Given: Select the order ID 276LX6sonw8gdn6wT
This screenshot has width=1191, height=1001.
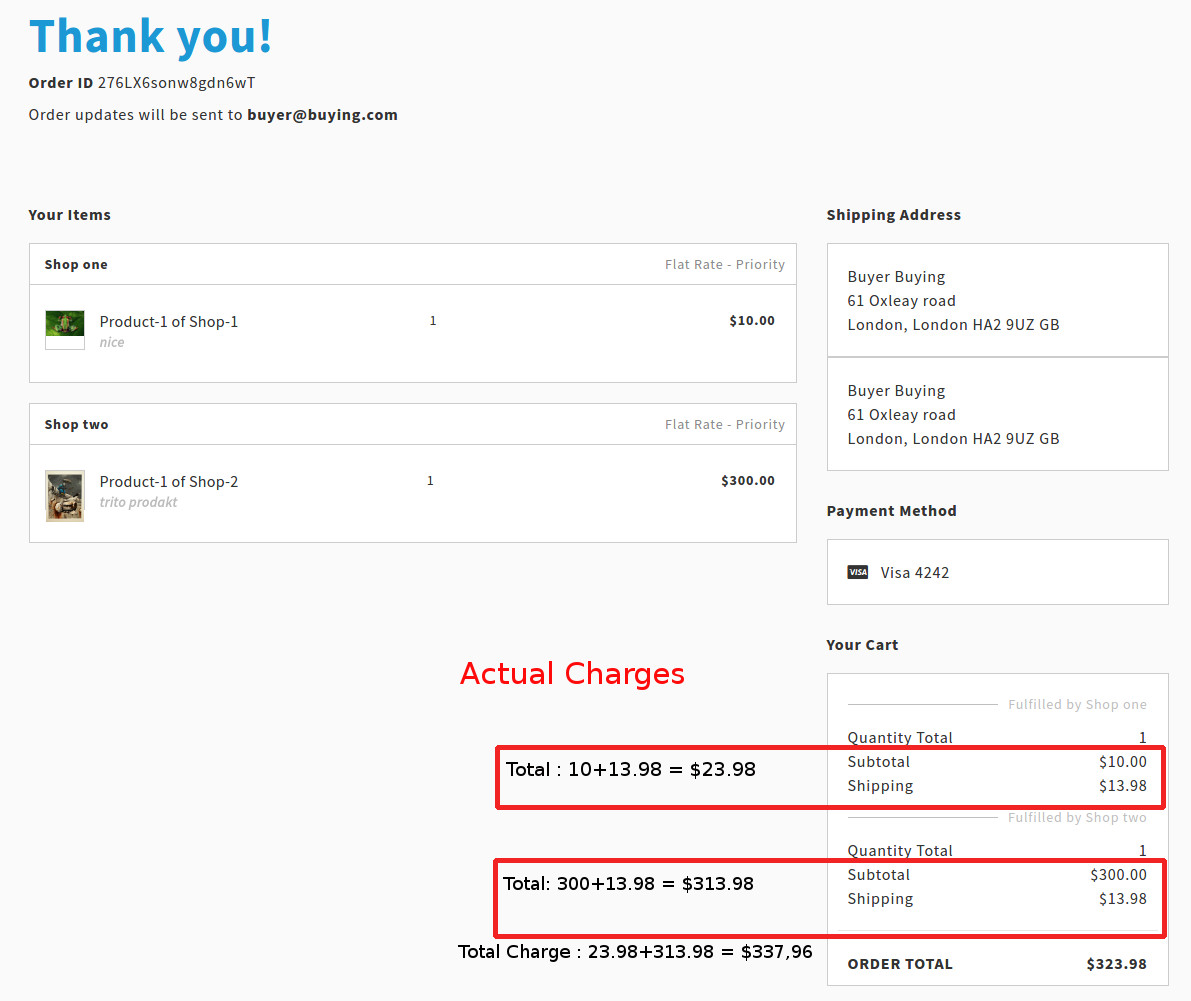Looking at the screenshot, I should [x=176, y=83].
